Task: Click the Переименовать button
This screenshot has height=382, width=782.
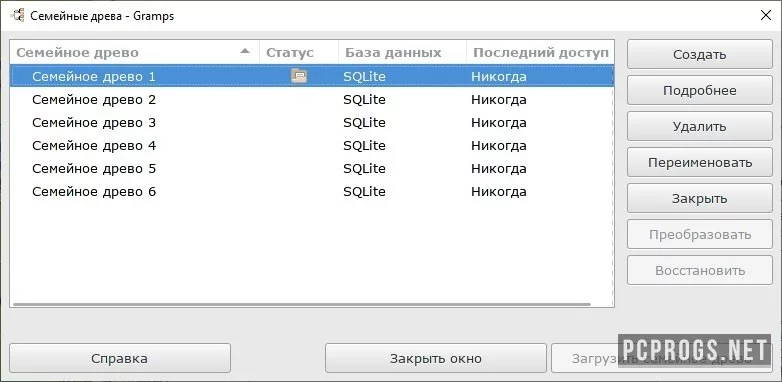Action: pyautogui.click(x=699, y=163)
